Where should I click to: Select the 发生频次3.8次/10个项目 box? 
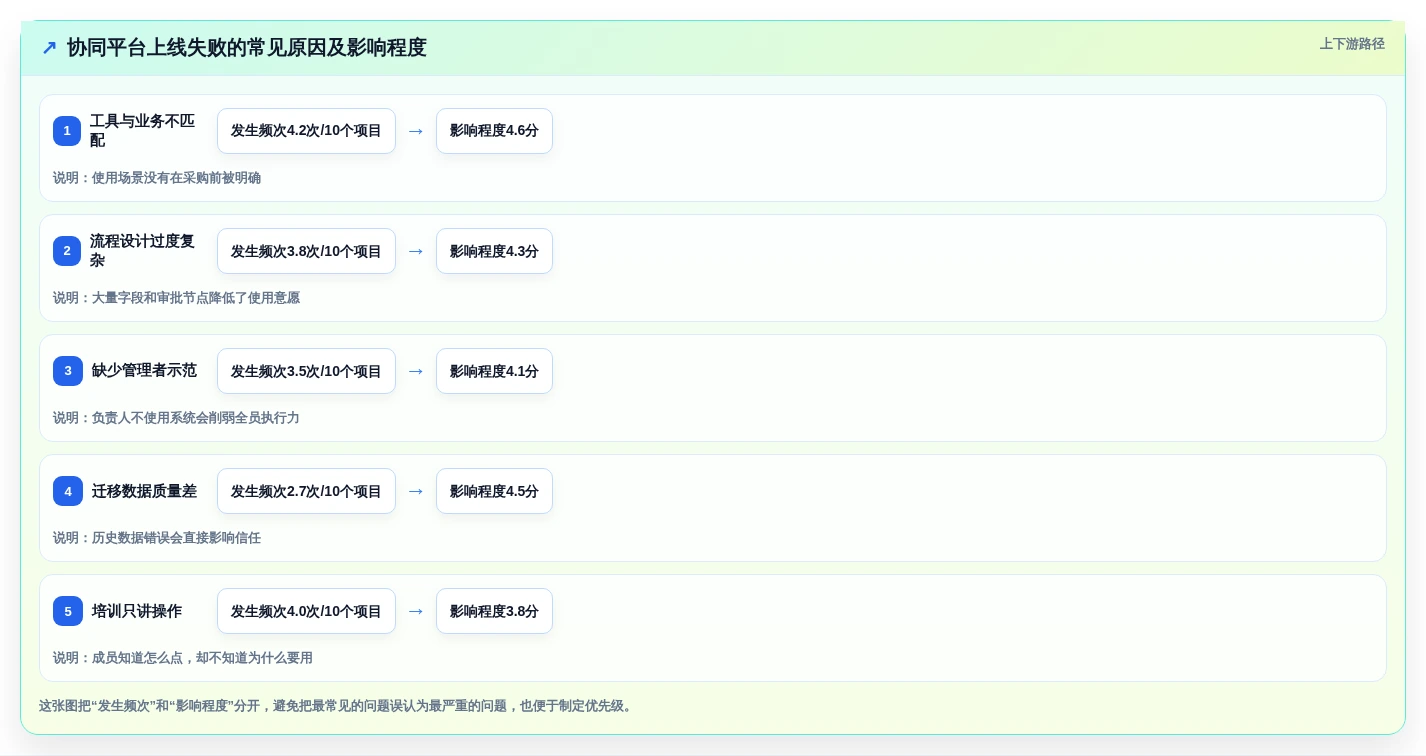(x=306, y=251)
